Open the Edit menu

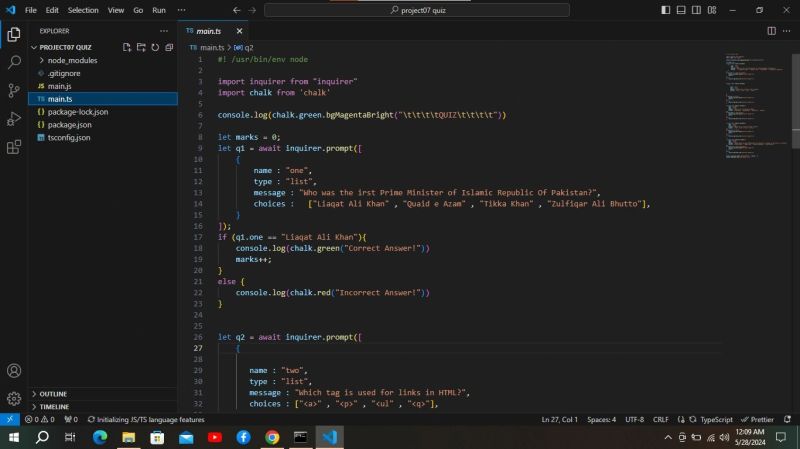[x=52, y=10]
